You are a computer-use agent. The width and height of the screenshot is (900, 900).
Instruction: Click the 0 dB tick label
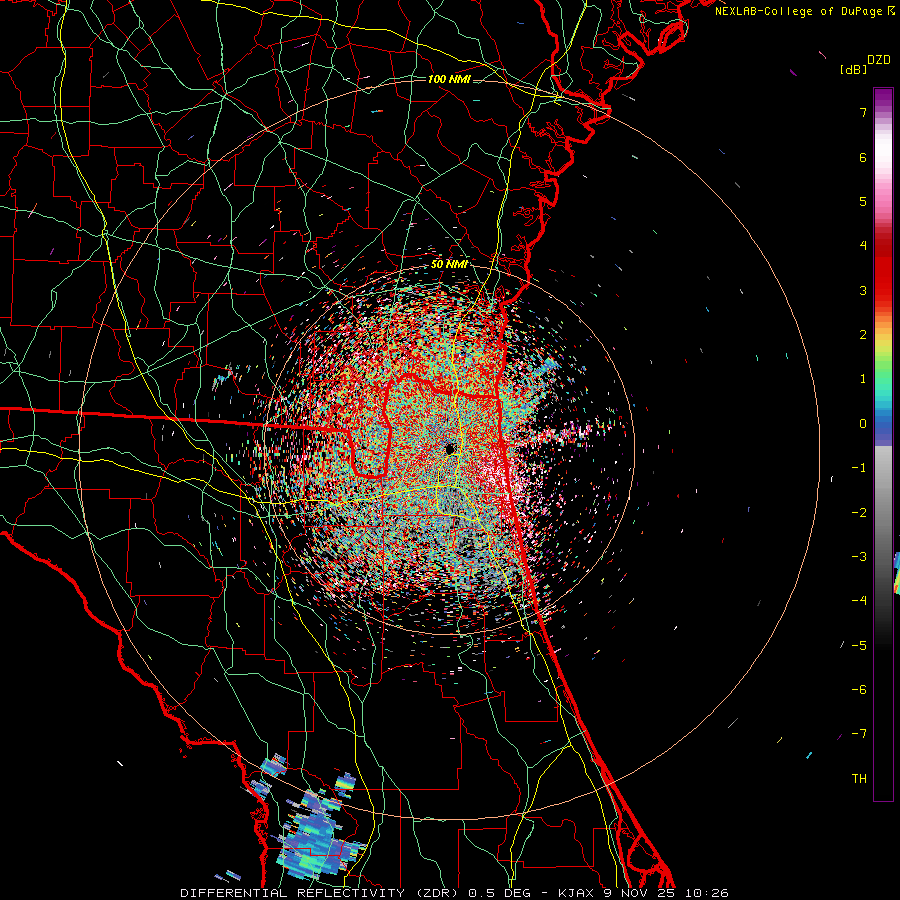(x=863, y=424)
